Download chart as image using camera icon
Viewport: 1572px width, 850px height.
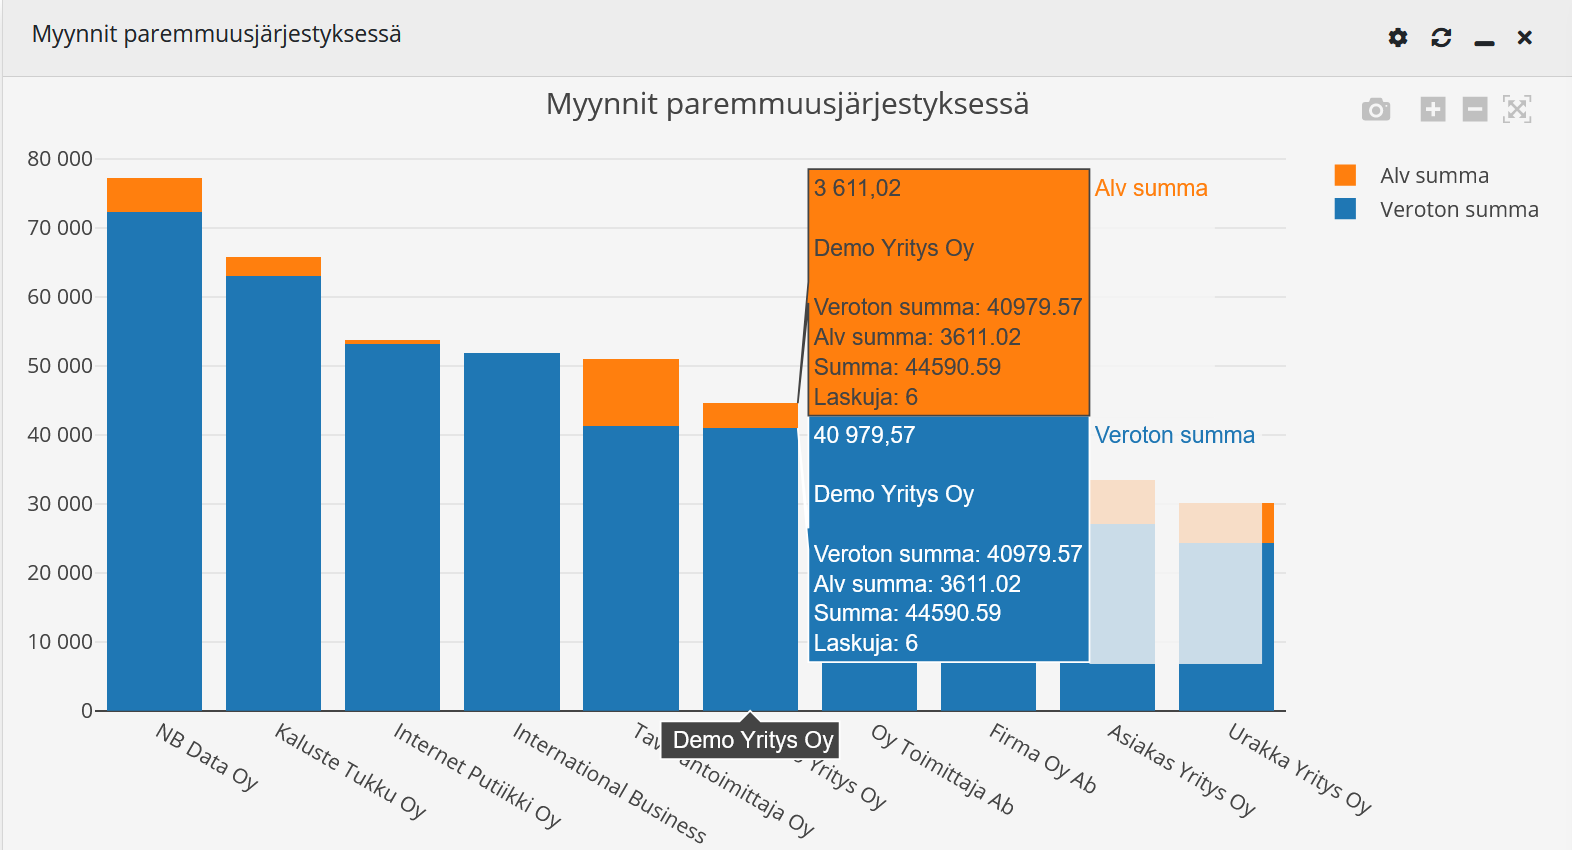click(1376, 109)
